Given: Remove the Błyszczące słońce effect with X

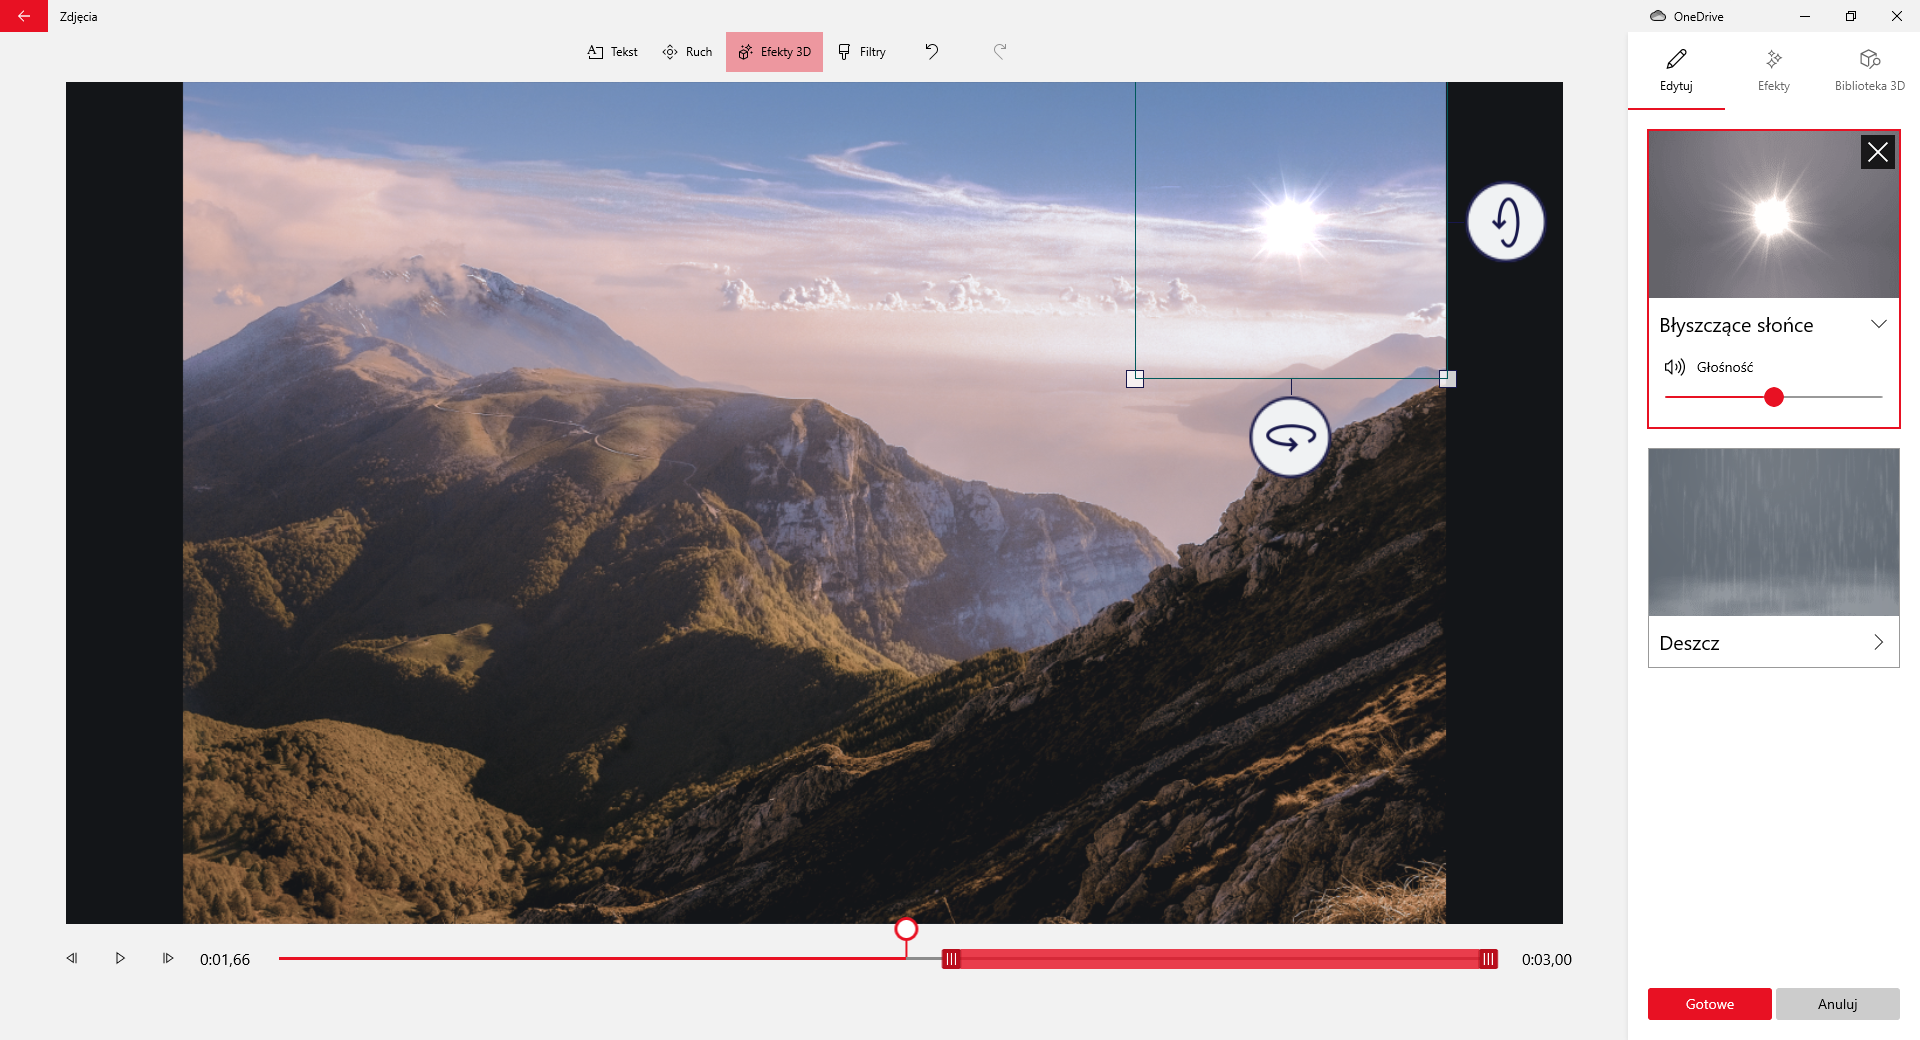Looking at the screenshot, I should [1877, 152].
